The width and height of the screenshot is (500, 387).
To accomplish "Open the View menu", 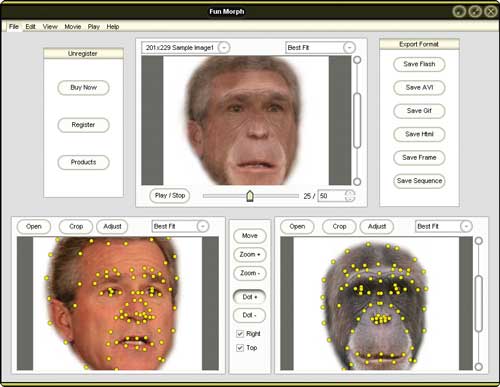I will 50,26.
